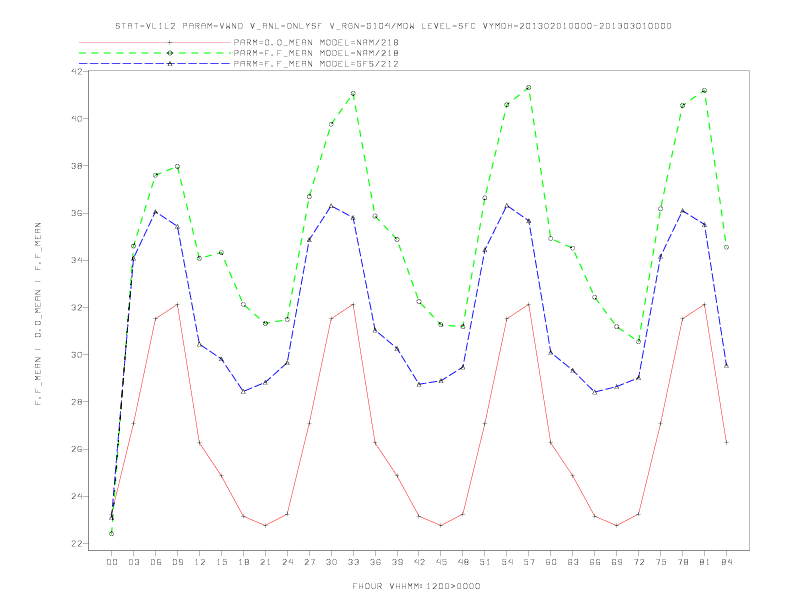The image size is (792, 612).
Task: Click x-axis tick label 39
Action: click(x=397, y=562)
